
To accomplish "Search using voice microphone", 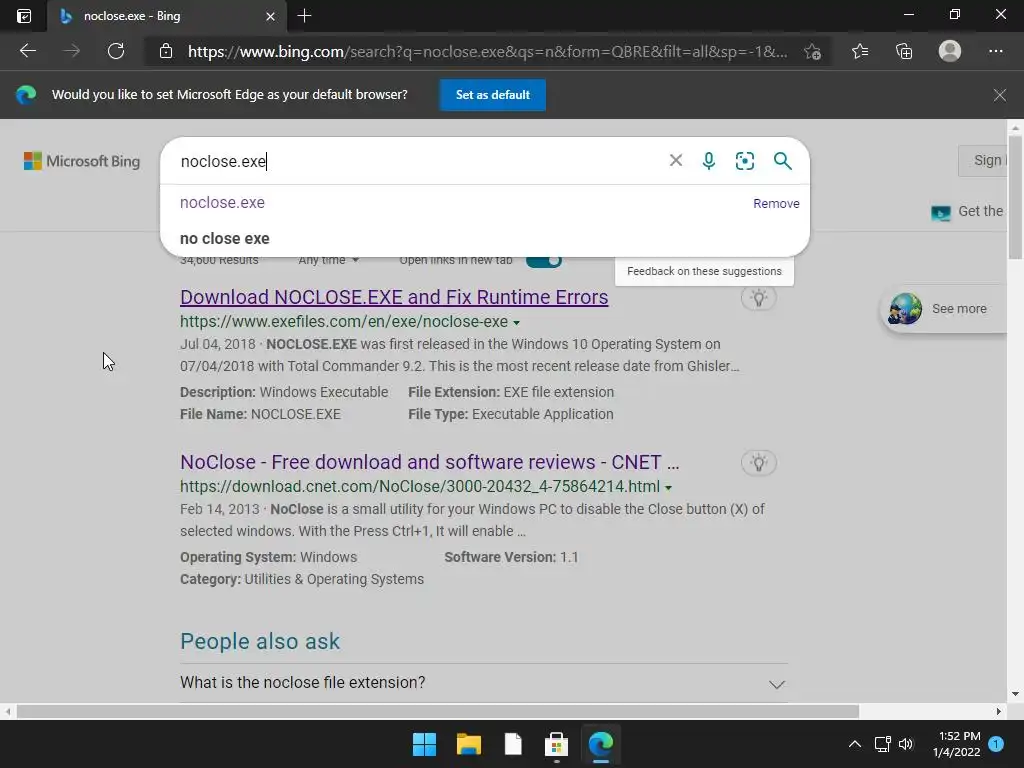I will pyautogui.click(x=709, y=161).
